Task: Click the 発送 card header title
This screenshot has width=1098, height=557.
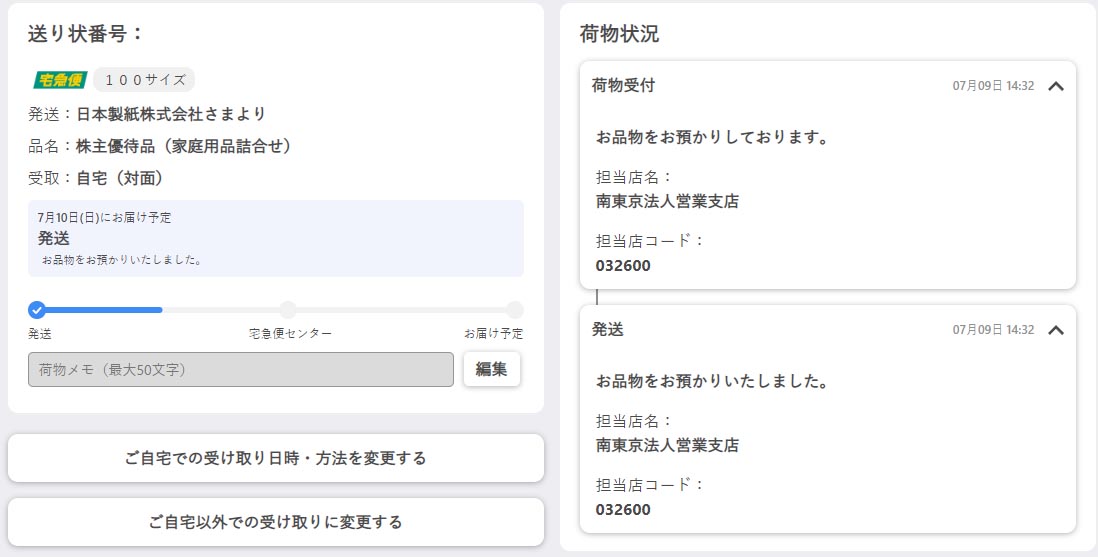Action: tap(608, 329)
